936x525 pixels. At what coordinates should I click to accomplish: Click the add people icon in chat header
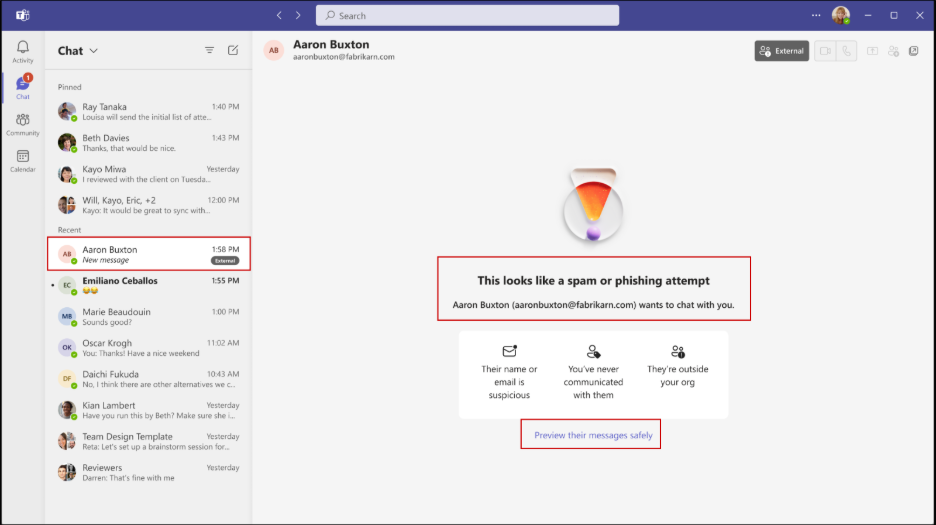pyautogui.click(x=893, y=51)
